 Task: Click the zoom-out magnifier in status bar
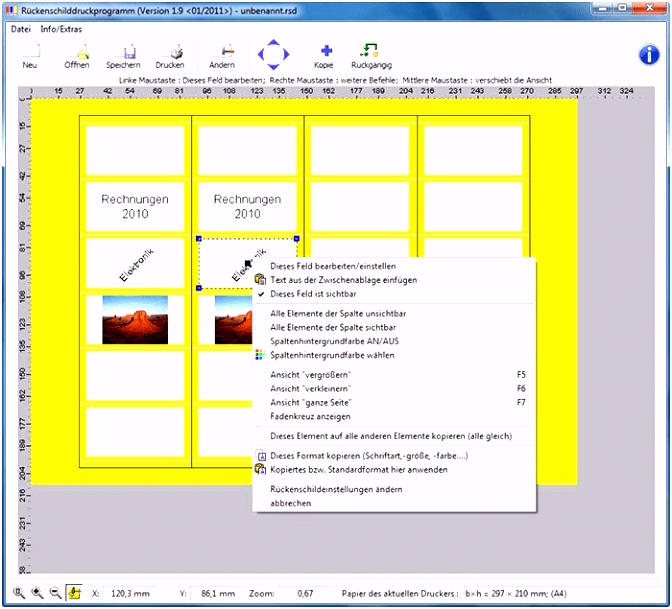pos(56,593)
